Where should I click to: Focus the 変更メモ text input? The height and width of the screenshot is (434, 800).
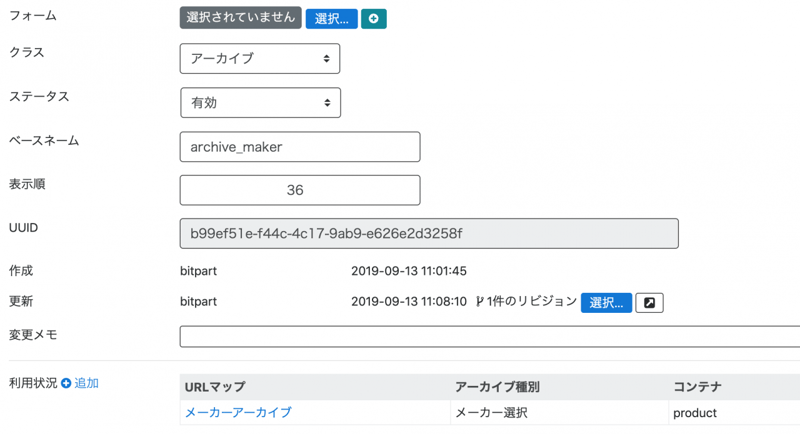(x=489, y=336)
